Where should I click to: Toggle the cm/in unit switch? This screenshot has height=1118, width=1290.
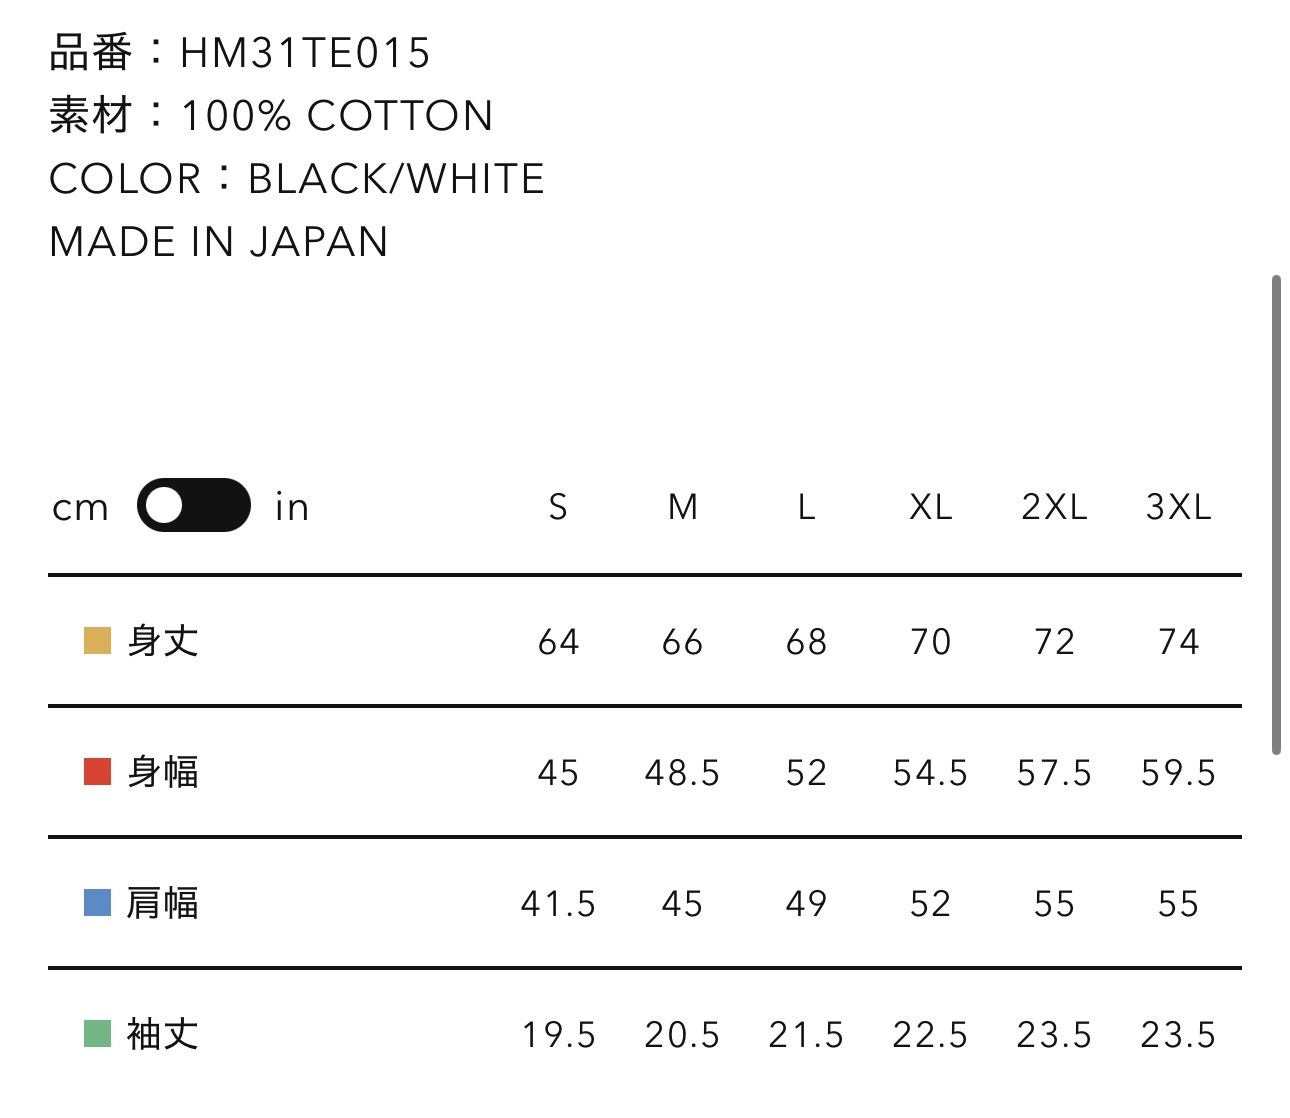point(193,506)
